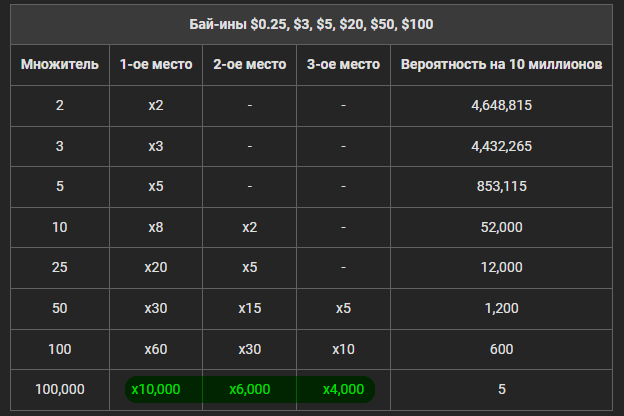
Task: Select the "3-ое место" column header
Action: coord(343,65)
